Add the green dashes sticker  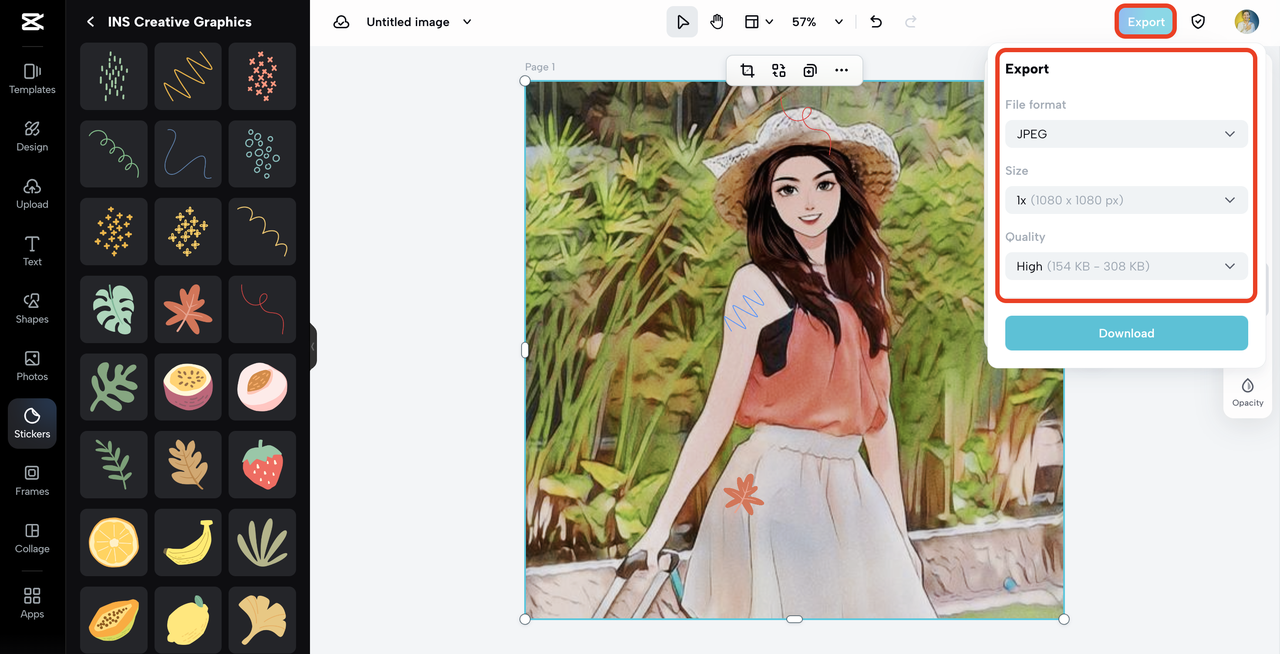tap(114, 77)
